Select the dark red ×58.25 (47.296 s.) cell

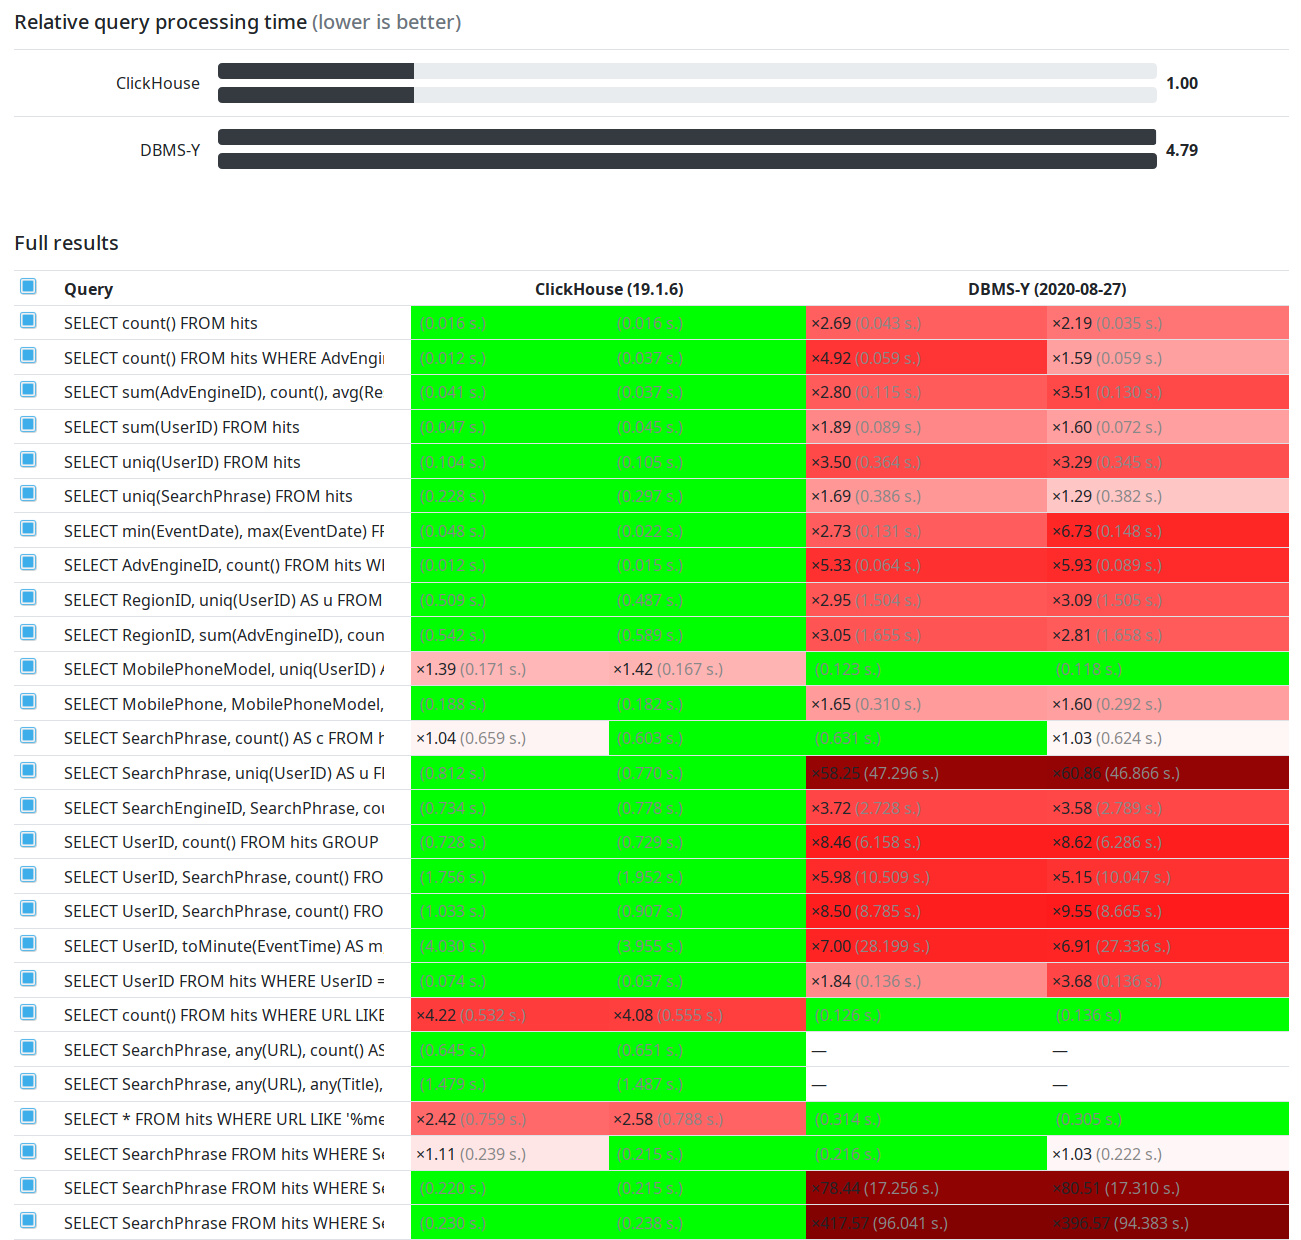(925, 773)
